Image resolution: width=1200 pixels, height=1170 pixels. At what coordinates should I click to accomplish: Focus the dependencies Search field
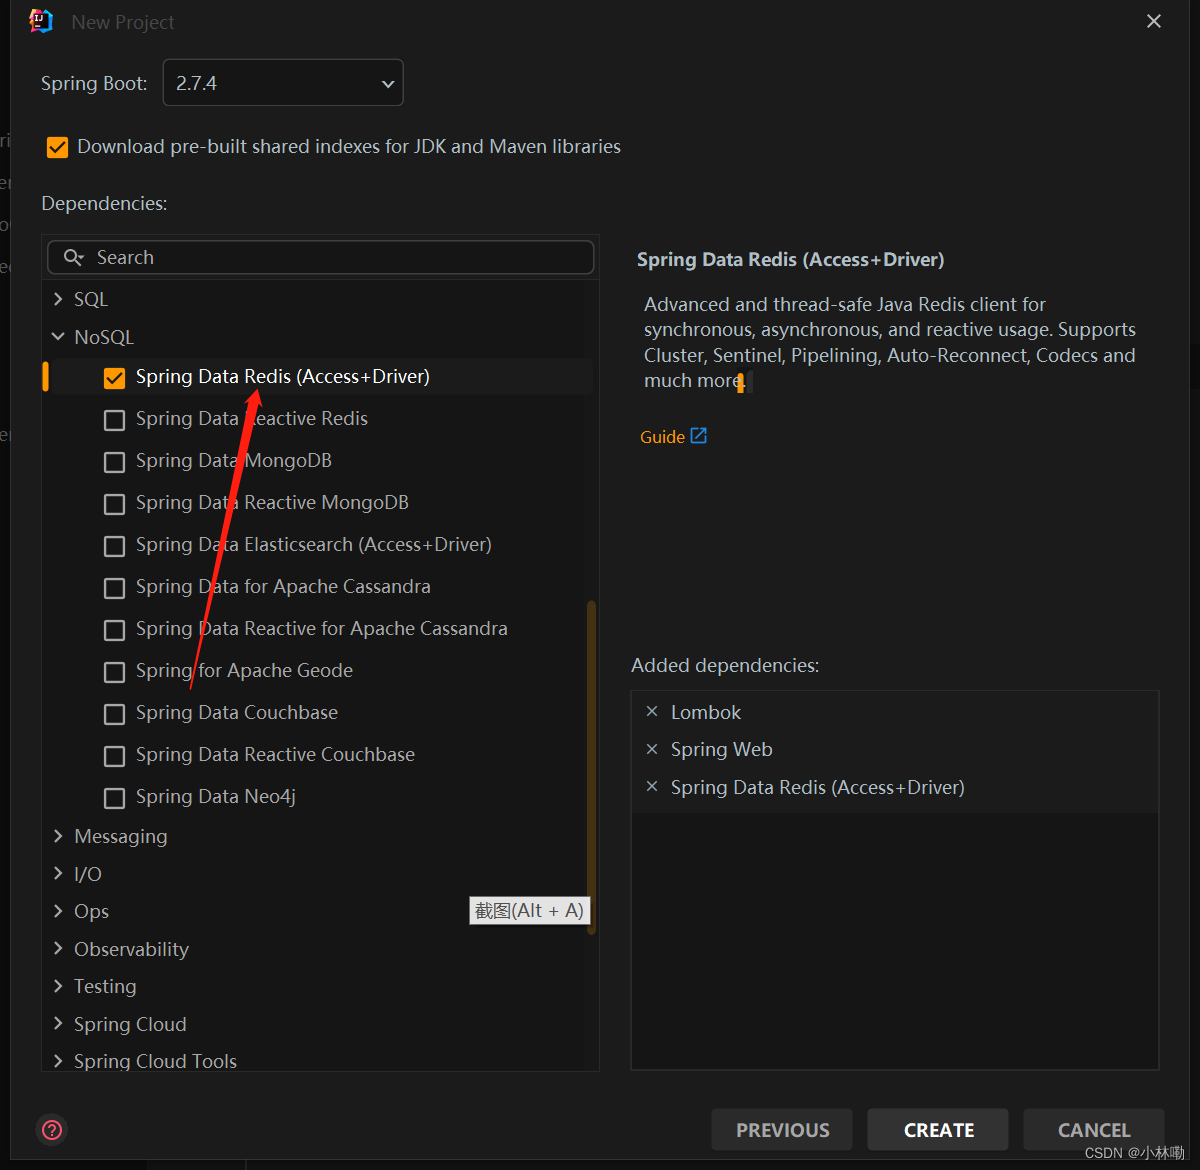point(321,257)
